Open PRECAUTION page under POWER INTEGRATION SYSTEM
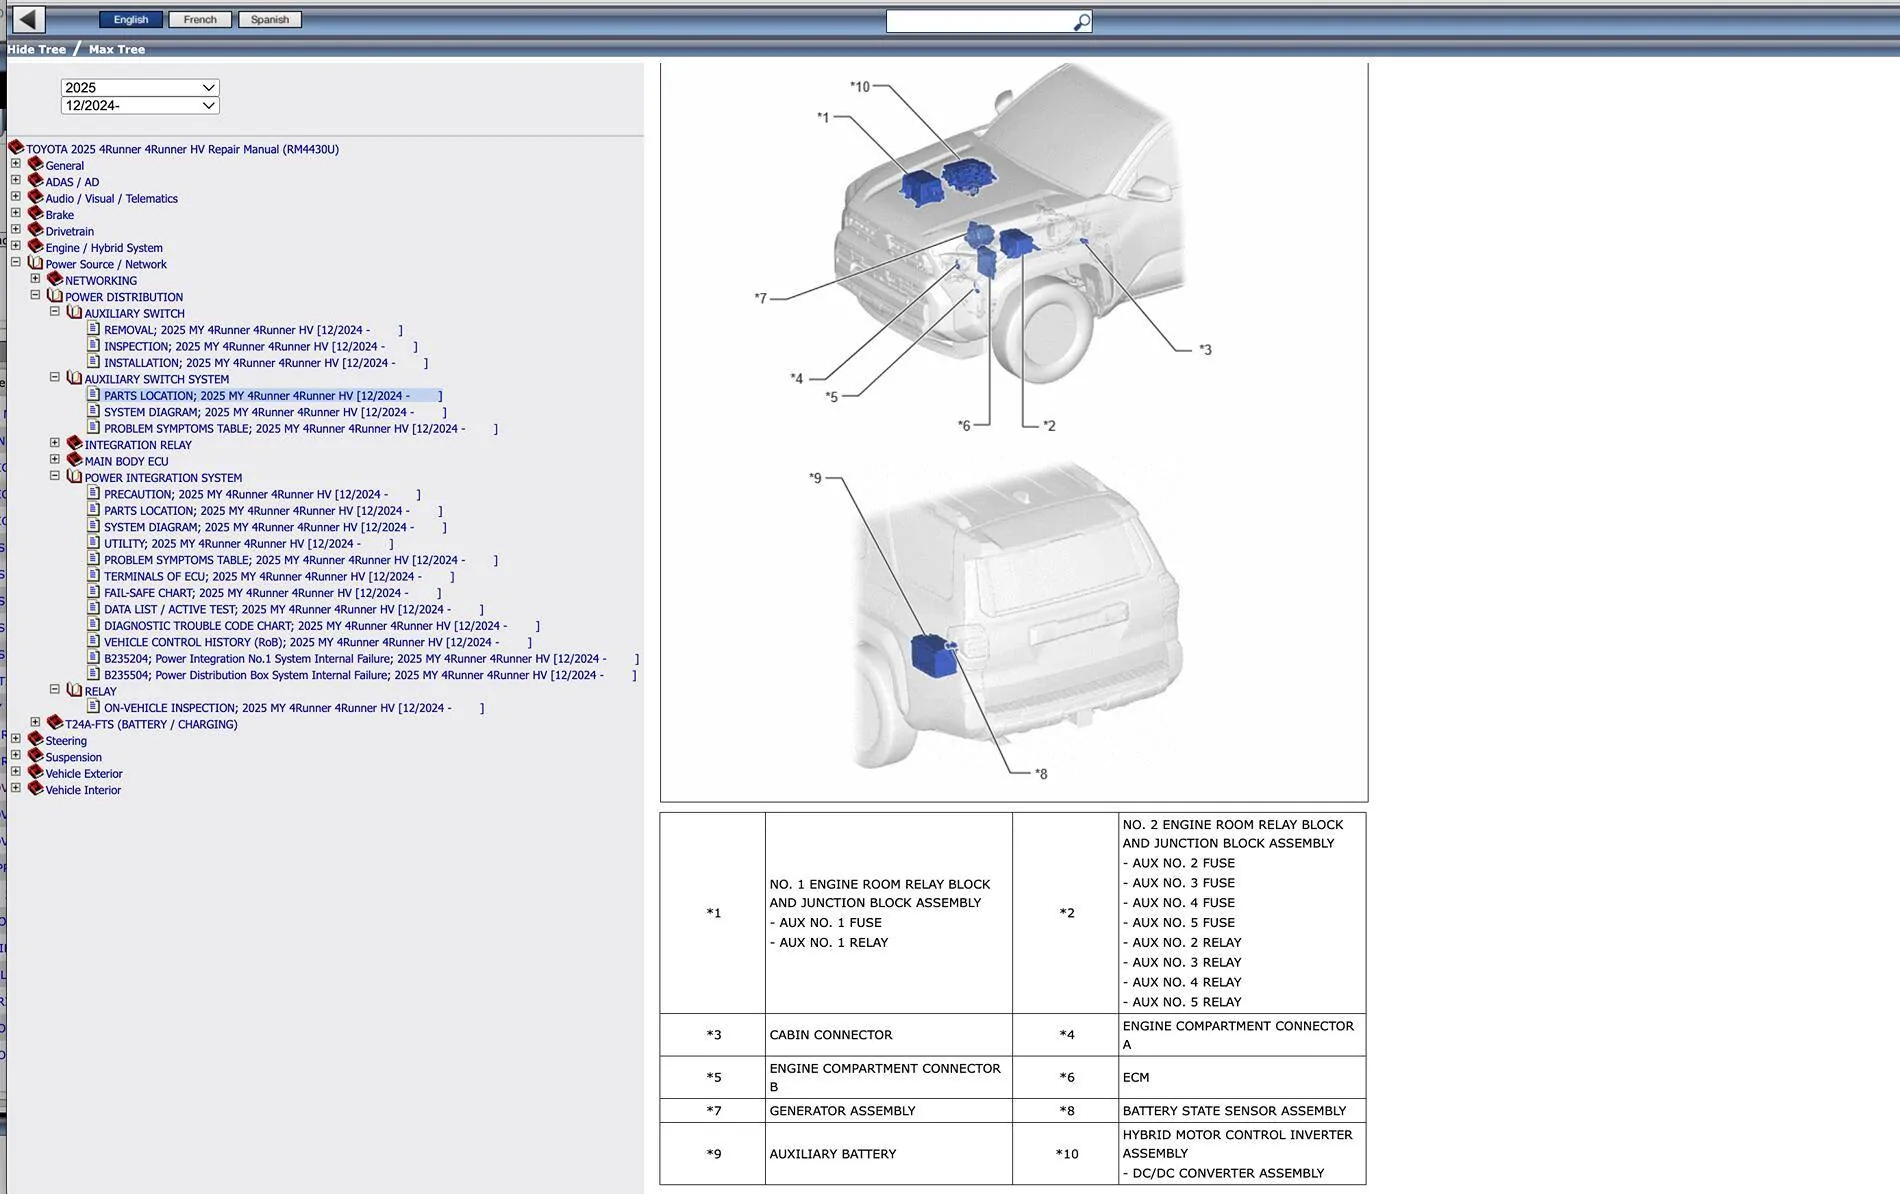 (x=262, y=494)
